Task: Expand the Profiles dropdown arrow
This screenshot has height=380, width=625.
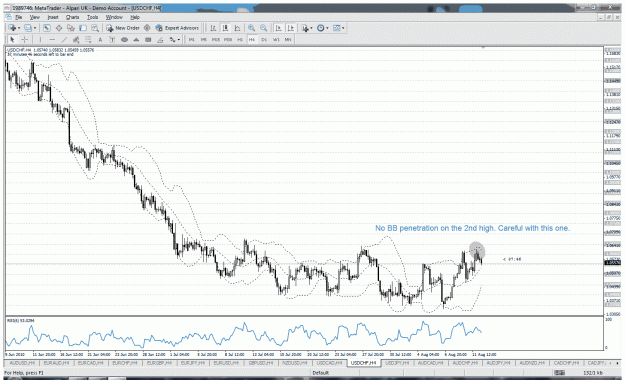Action: point(35,28)
